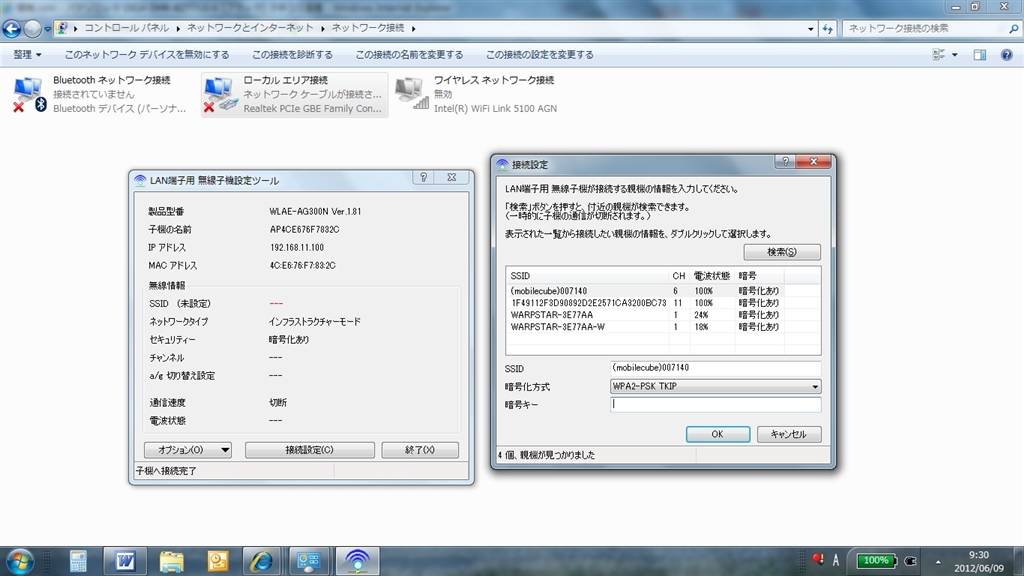Open the 整理 dropdown menu
1024x576 pixels.
click(27, 55)
